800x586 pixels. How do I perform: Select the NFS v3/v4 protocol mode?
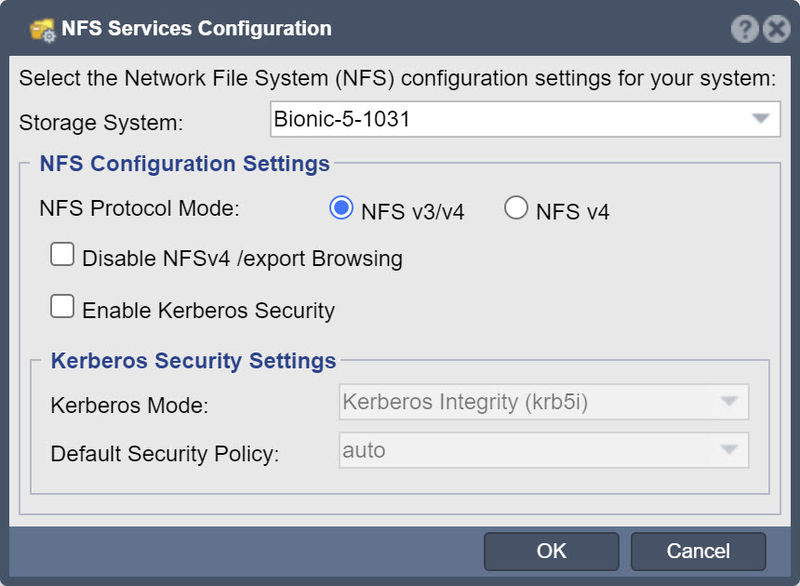click(341, 208)
